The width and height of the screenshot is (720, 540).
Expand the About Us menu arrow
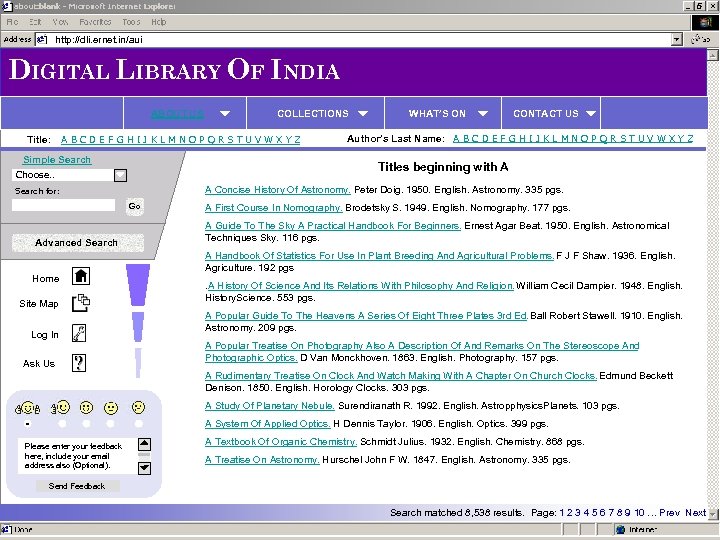[x=225, y=113]
